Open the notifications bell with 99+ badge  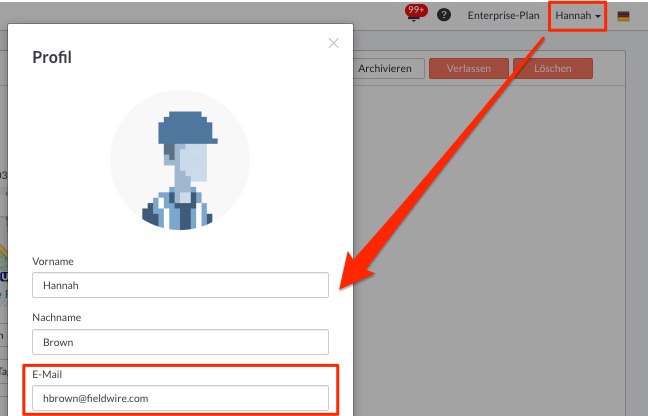(413, 17)
